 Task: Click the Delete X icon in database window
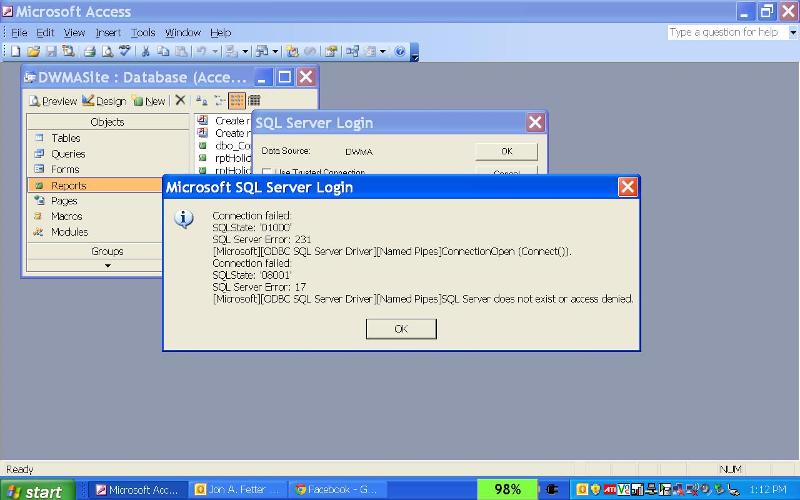(x=180, y=101)
